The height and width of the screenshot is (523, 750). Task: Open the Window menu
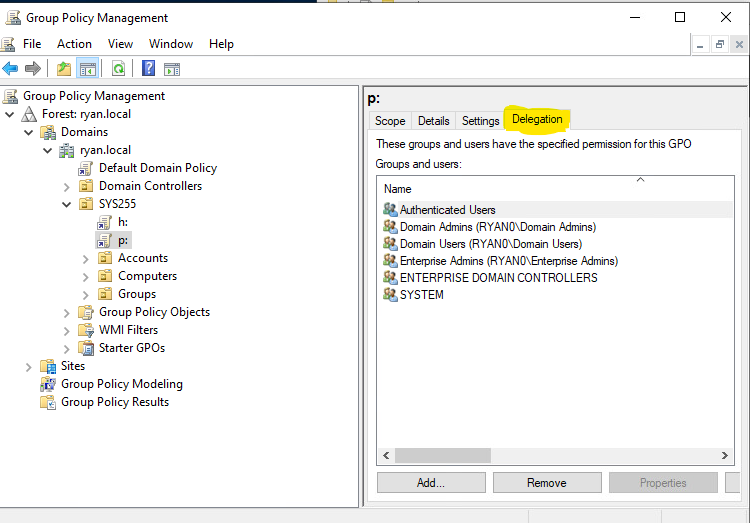coord(171,44)
